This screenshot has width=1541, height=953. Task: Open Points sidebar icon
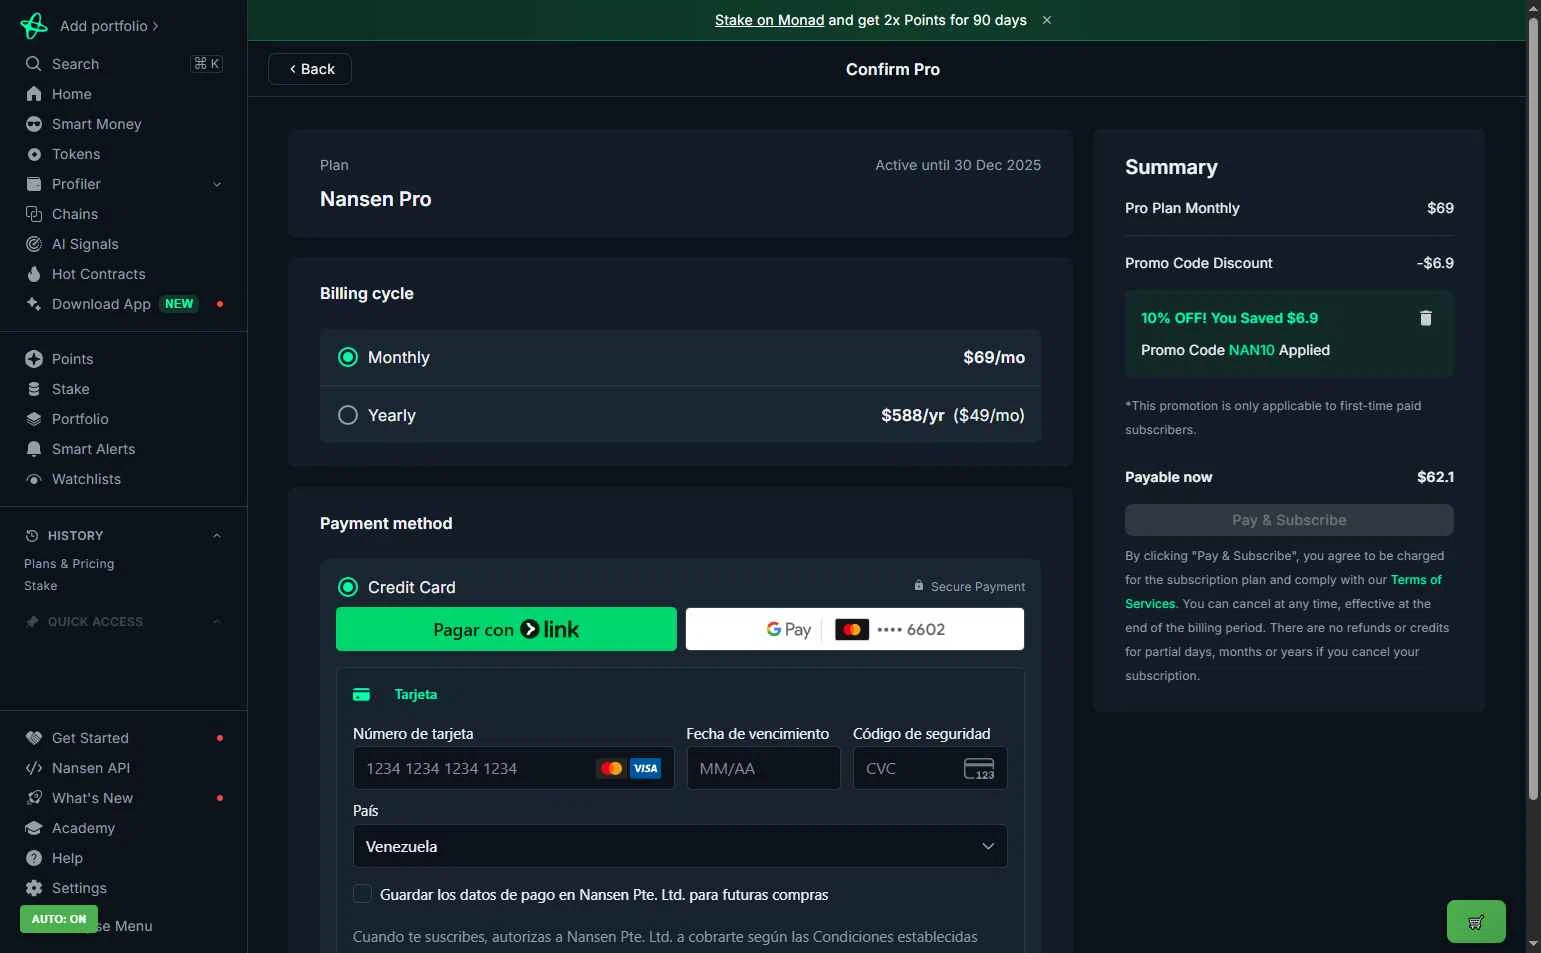point(34,359)
